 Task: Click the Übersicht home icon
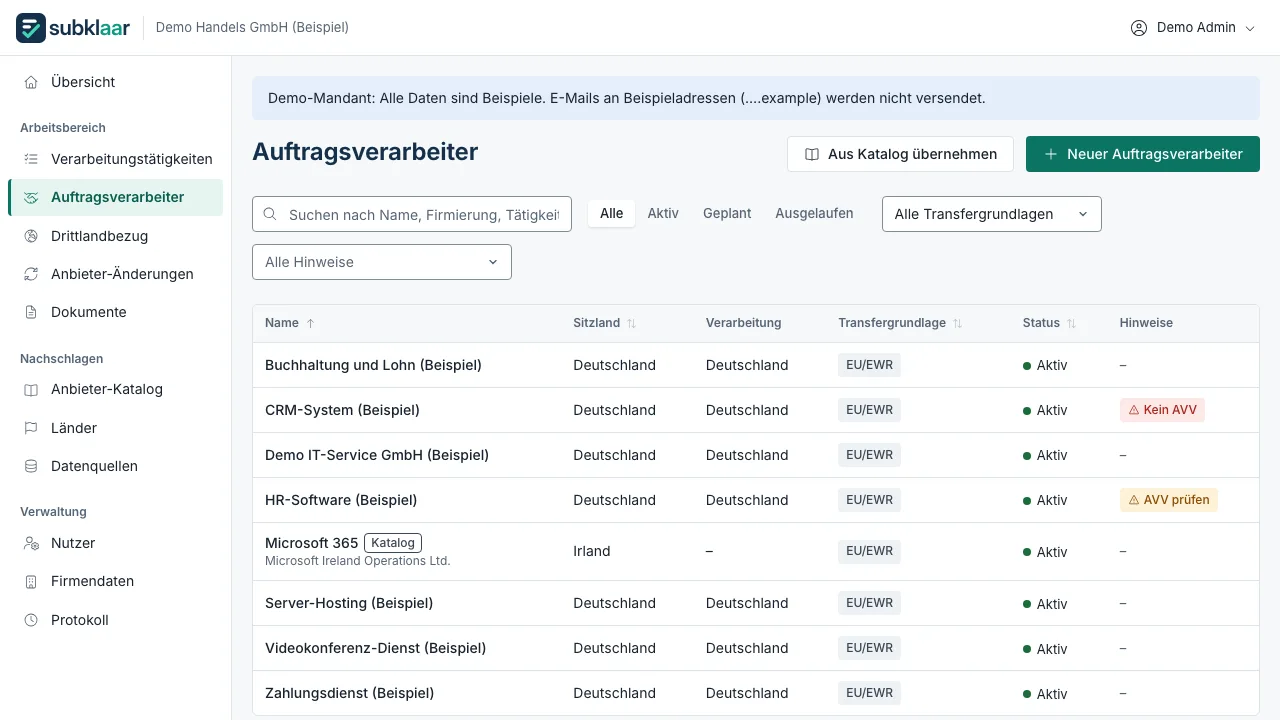(31, 82)
